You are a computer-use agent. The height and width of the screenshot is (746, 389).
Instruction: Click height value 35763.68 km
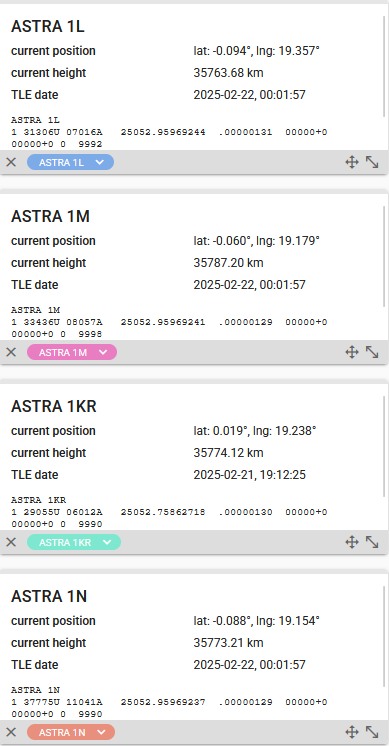pos(228,73)
